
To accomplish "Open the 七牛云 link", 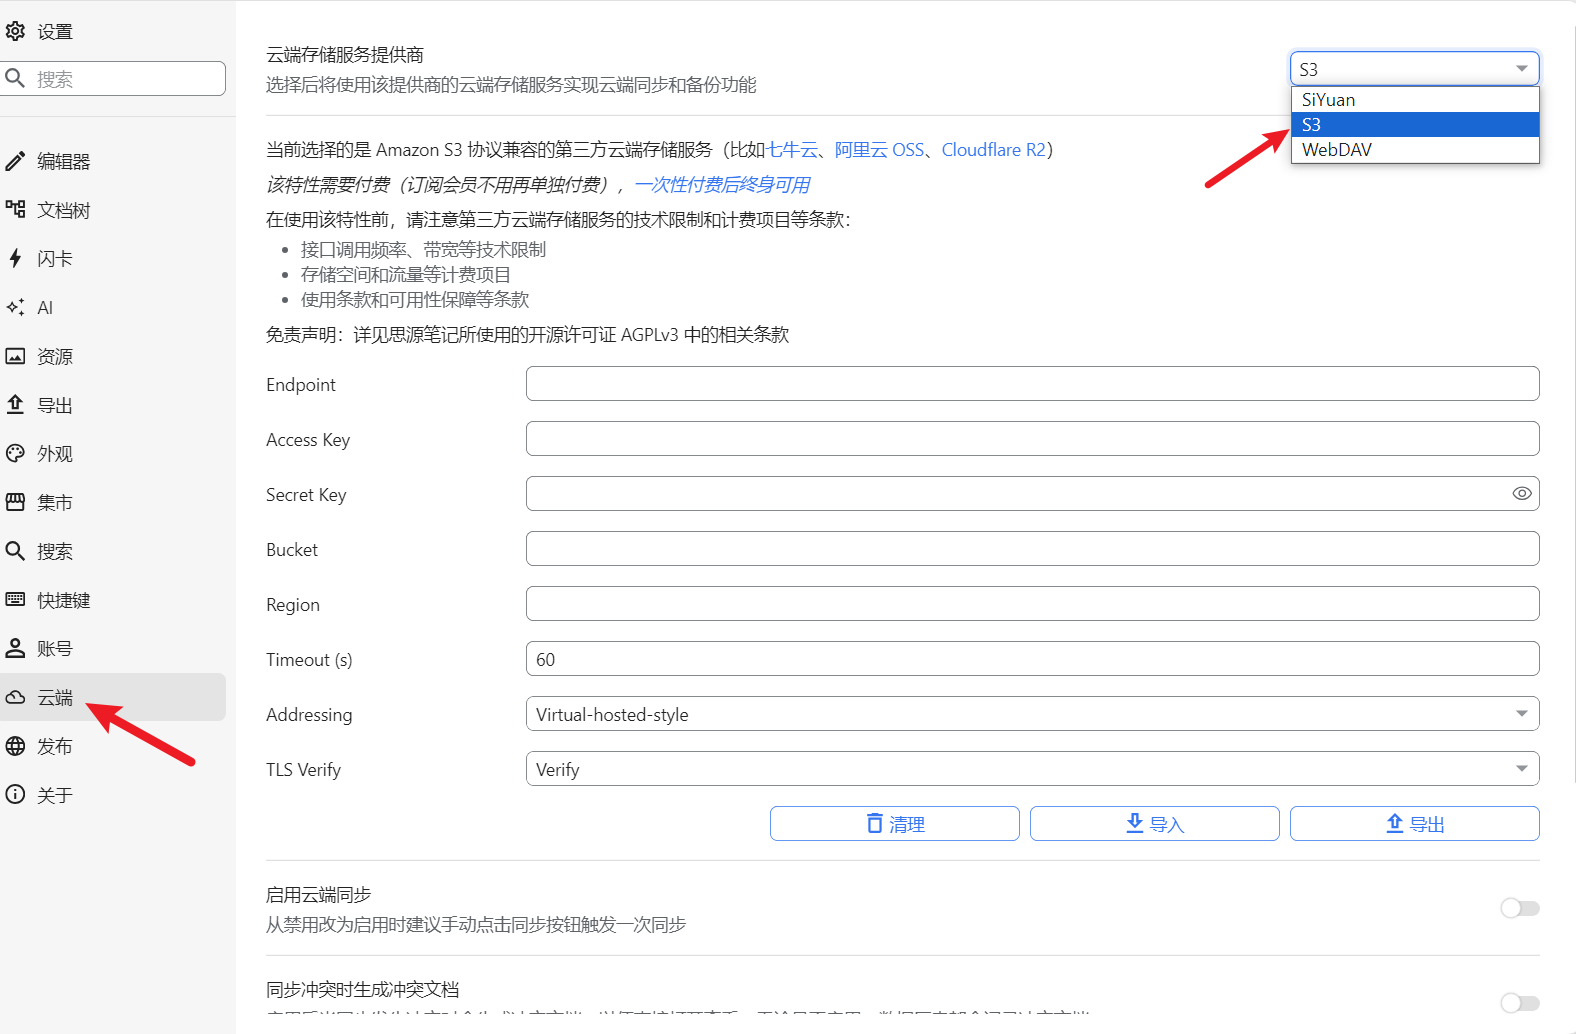I will pyautogui.click(x=792, y=150).
